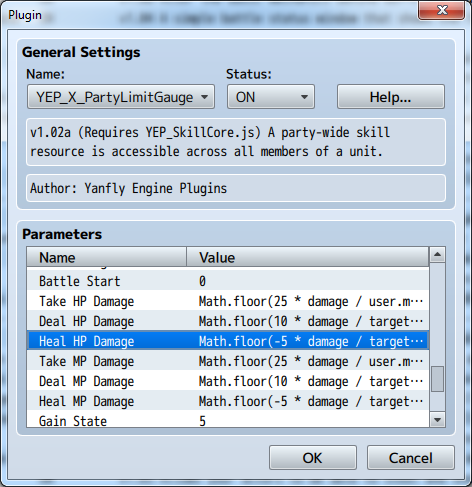Click the OK button
472x487 pixels.
(x=313, y=458)
